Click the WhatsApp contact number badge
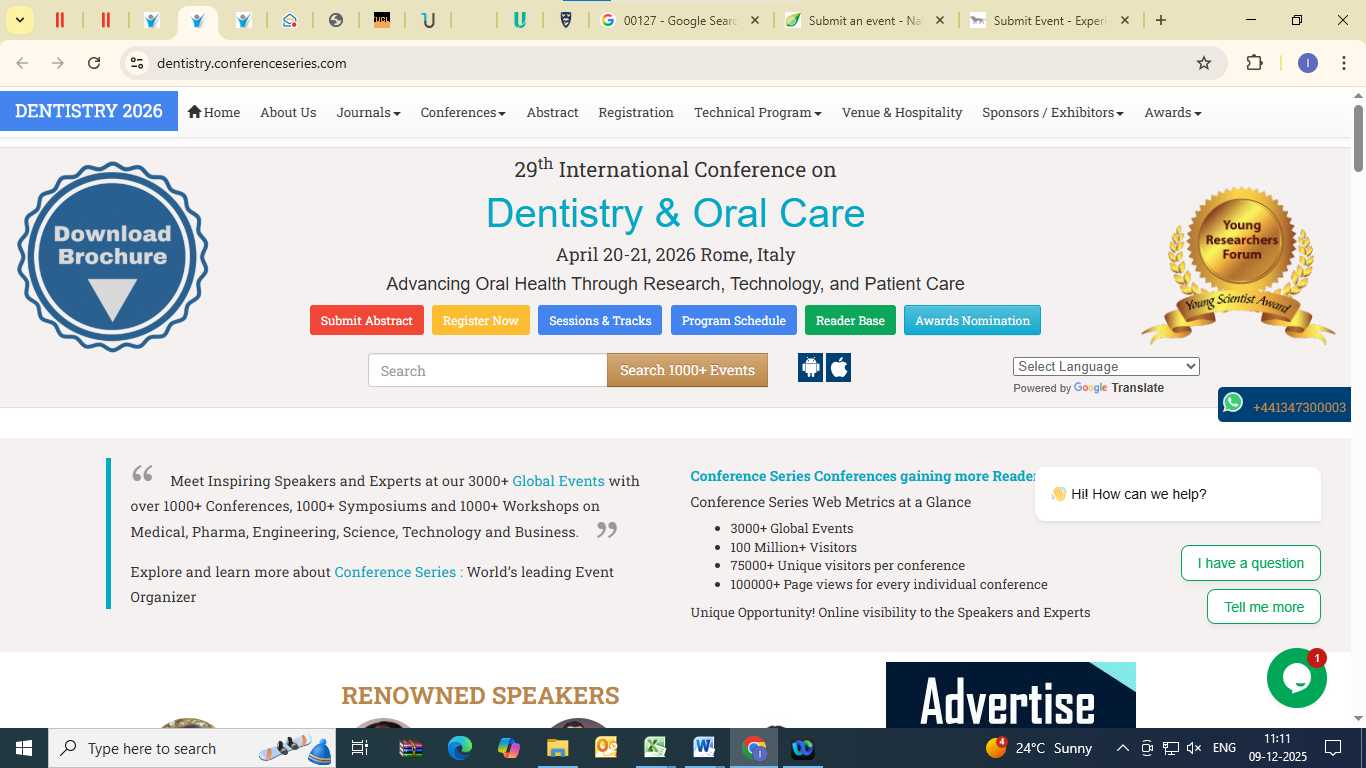The width and height of the screenshot is (1366, 768). (1284, 405)
